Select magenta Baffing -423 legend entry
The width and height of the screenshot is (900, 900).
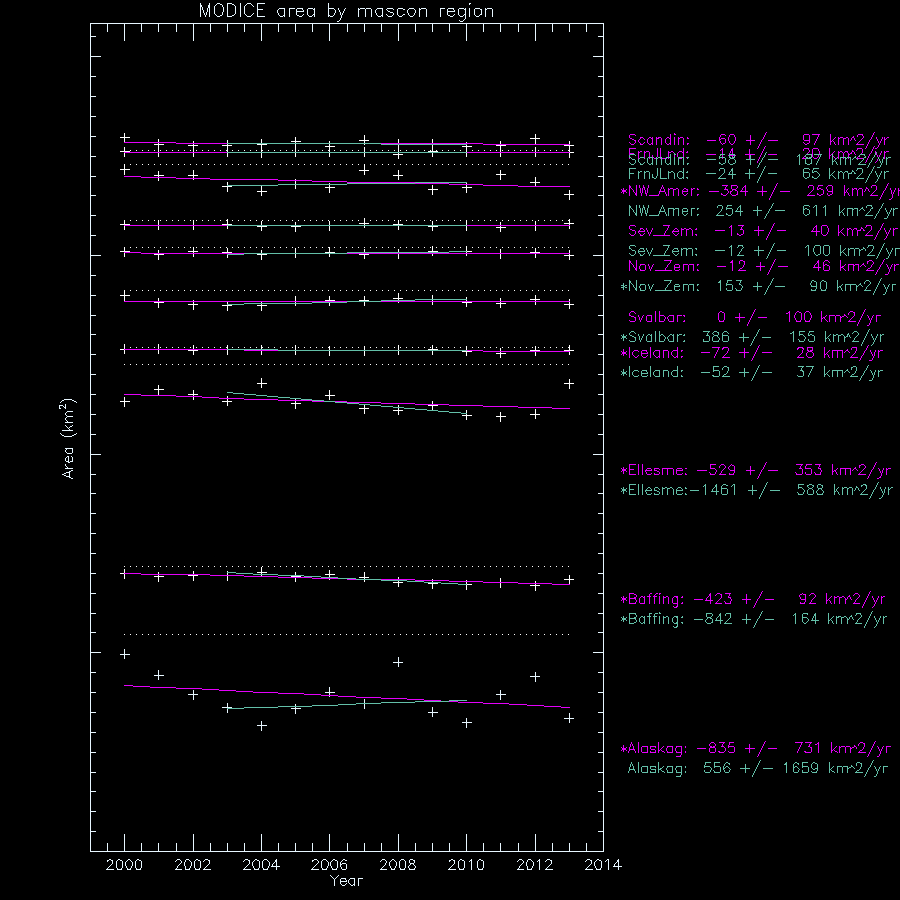753,600
